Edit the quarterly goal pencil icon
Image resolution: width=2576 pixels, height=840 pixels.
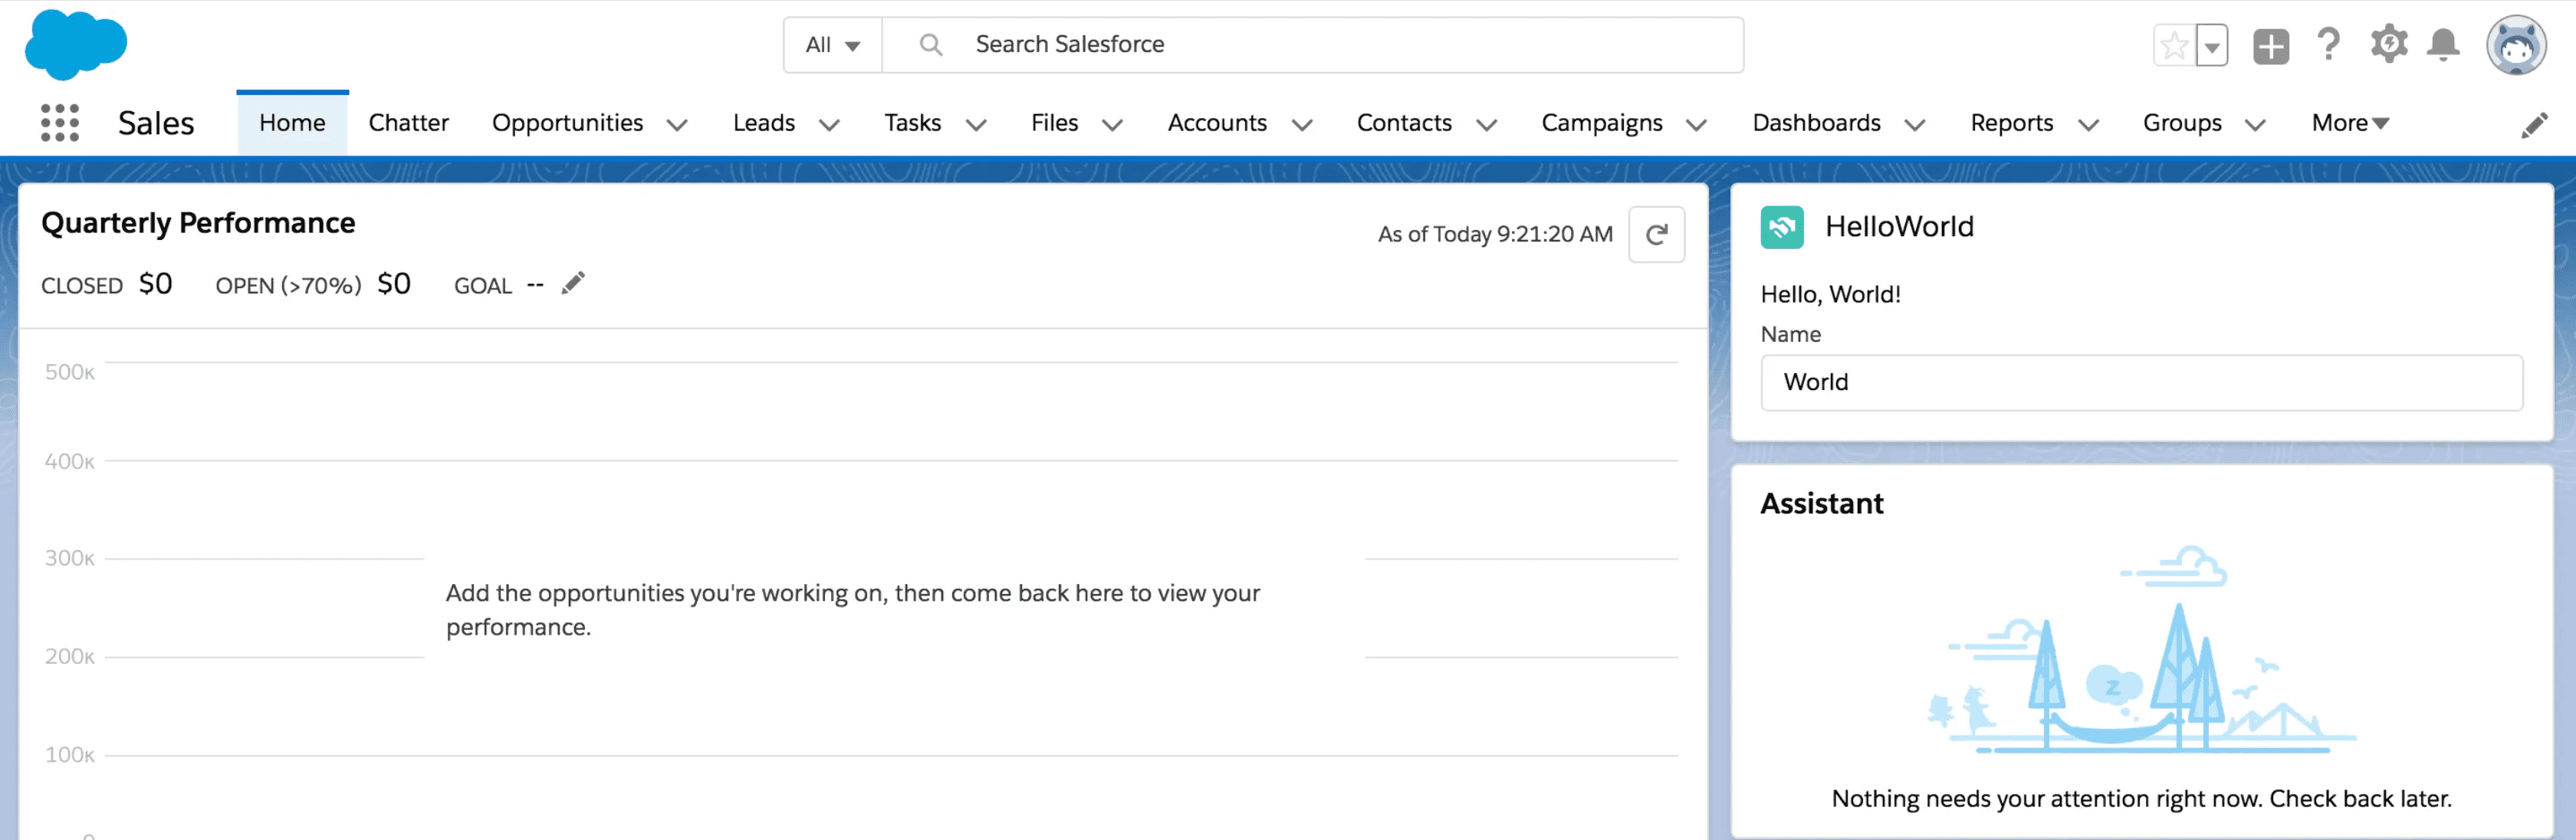click(573, 284)
